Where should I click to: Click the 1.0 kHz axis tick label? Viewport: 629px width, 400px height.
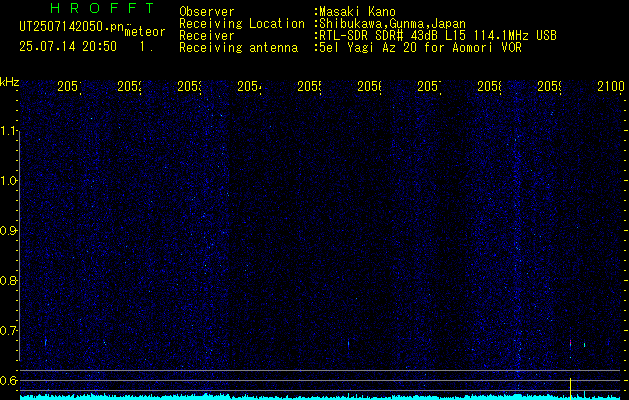tap(8, 181)
